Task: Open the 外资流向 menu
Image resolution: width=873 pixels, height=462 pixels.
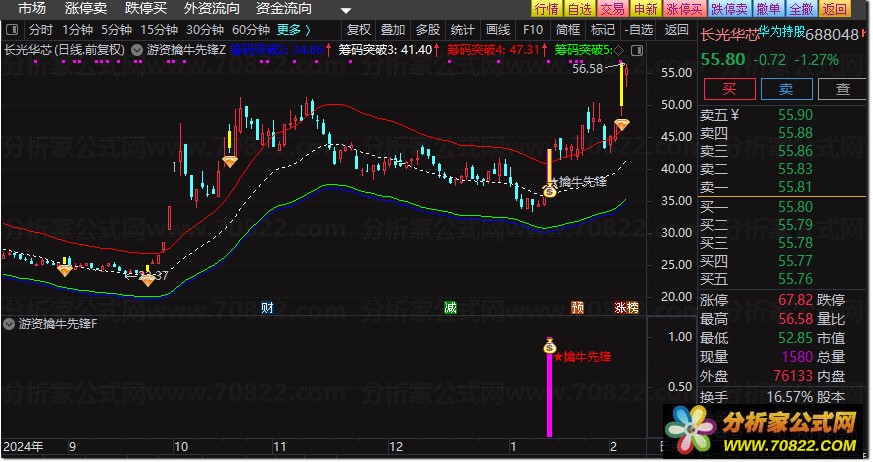Action: (x=212, y=8)
